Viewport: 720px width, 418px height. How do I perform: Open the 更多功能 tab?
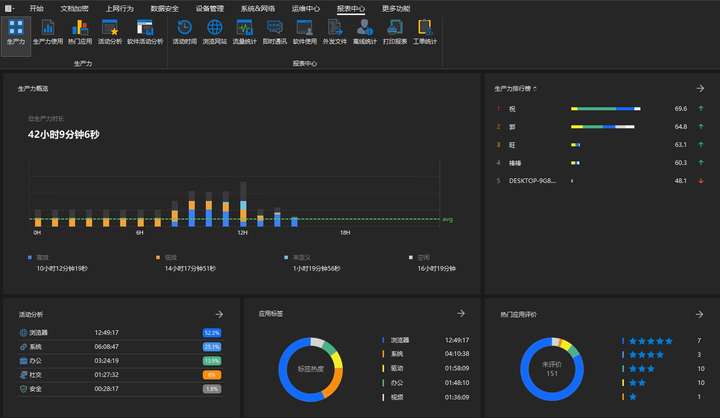pos(396,8)
